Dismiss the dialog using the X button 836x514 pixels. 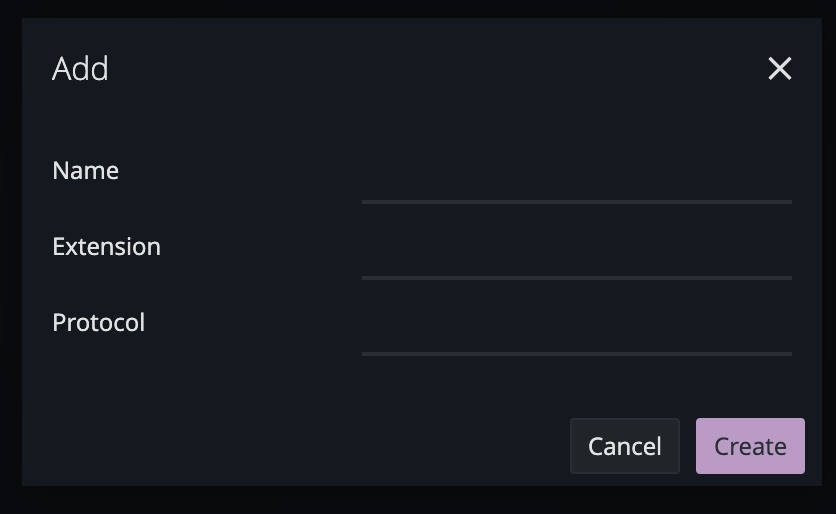pyautogui.click(x=779, y=68)
